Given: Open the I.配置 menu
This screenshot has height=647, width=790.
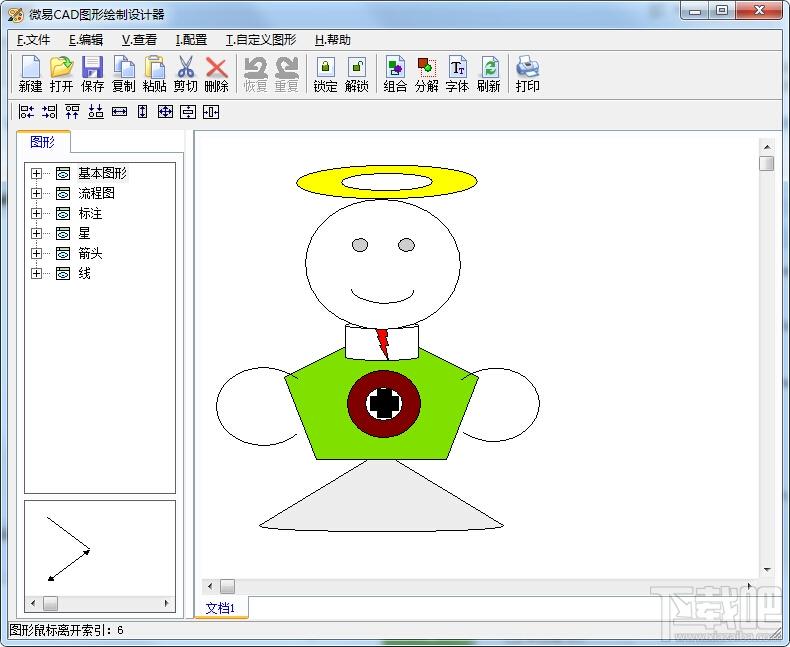Looking at the screenshot, I should [191, 40].
